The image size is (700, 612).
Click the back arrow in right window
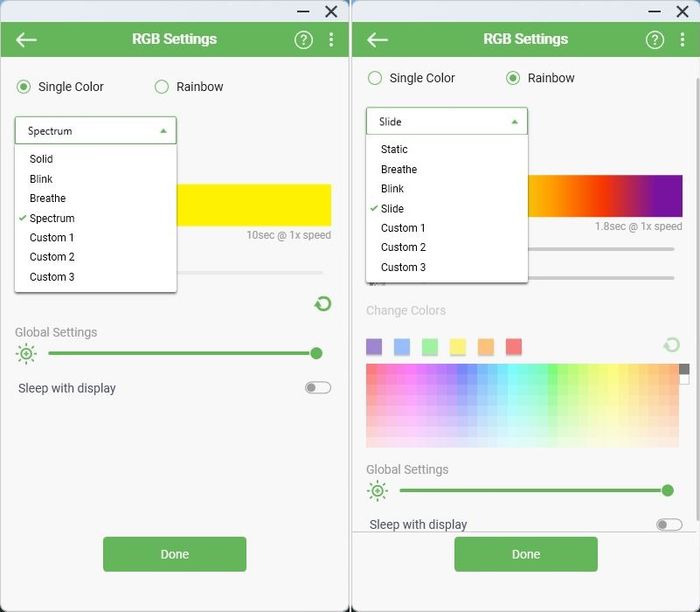pyautogui.click(x=377, y=40)
